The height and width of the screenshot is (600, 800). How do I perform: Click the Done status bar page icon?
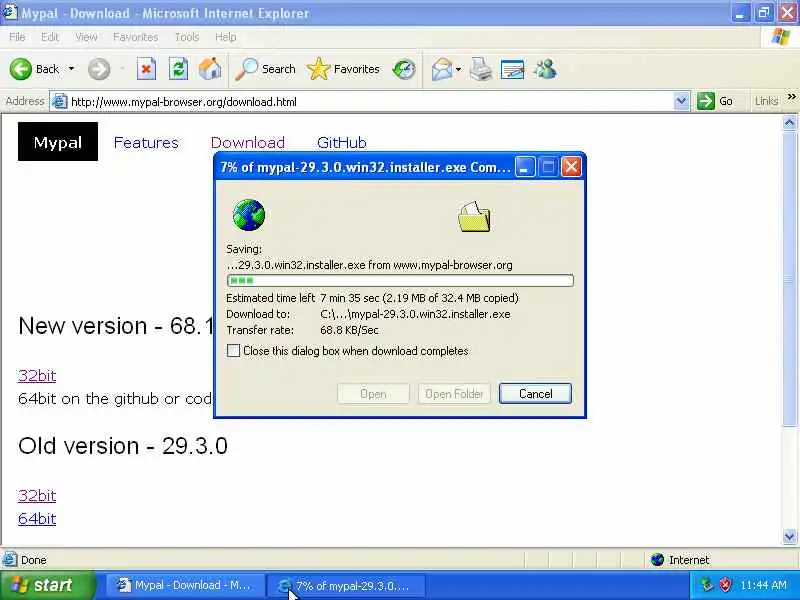(10, 560)
